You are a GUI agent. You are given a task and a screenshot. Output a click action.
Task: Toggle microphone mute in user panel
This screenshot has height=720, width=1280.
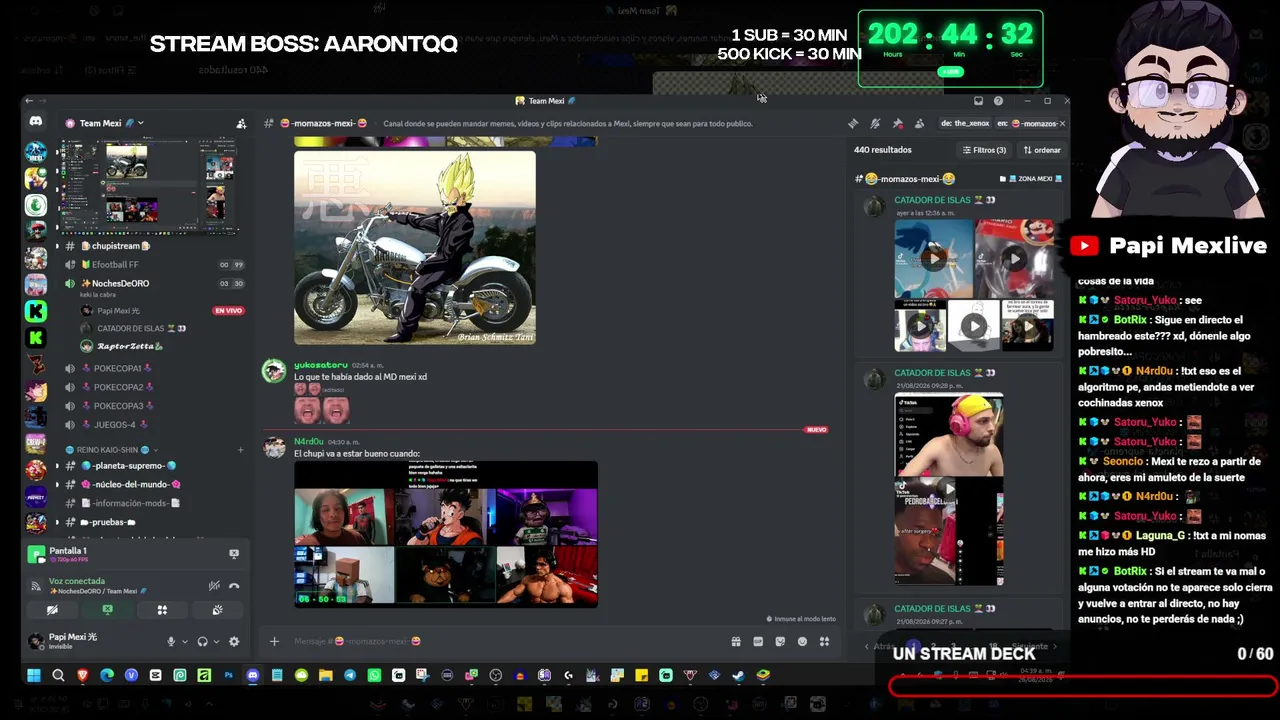point(171,642)
